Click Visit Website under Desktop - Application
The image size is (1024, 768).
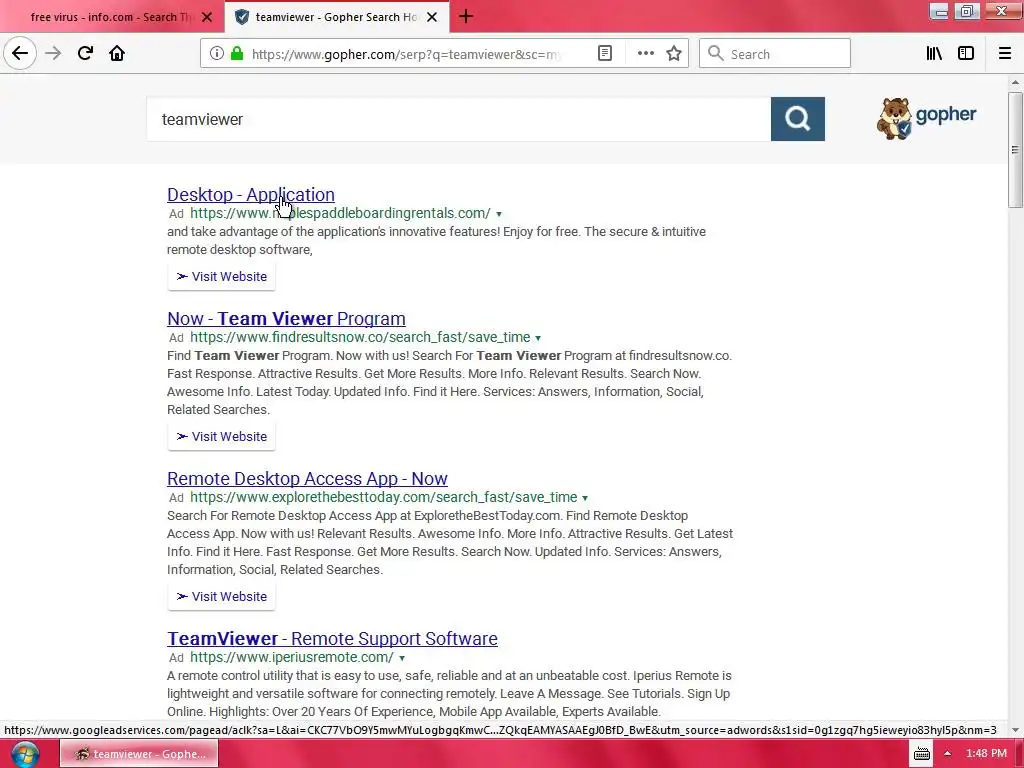tap(221, 277)
